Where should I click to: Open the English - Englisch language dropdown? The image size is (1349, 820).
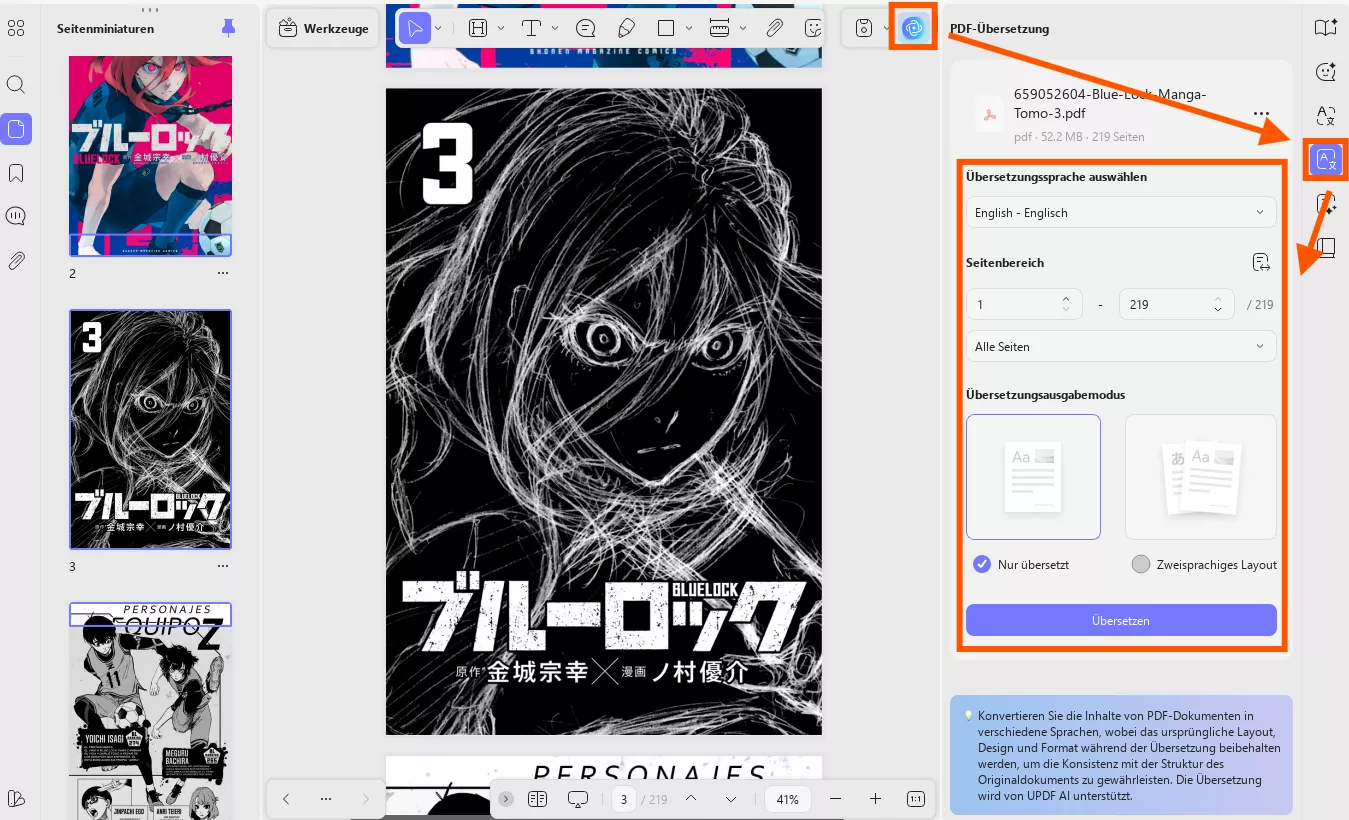click(x=1121, y=212)
